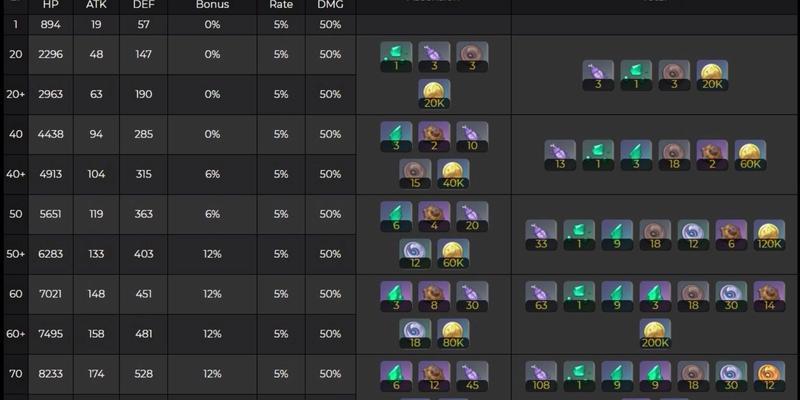This screenshot has width=800, height=400.
Task: Click the purple flower icon labeled 13
Action: (560, 155)
